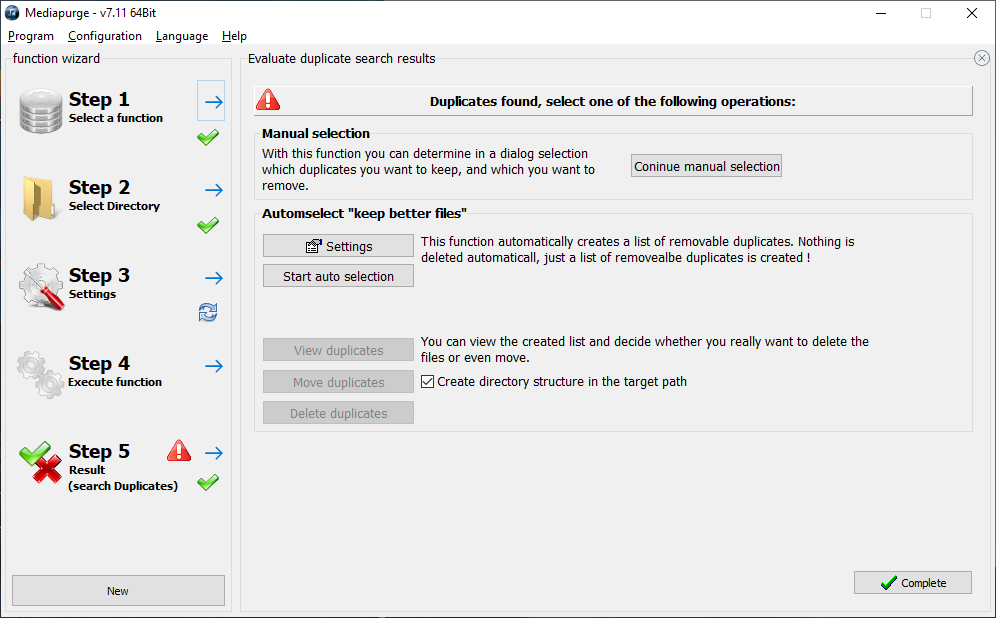
Task: Go to Step 2 using its blue arrow
Action: tap(213, 190)
